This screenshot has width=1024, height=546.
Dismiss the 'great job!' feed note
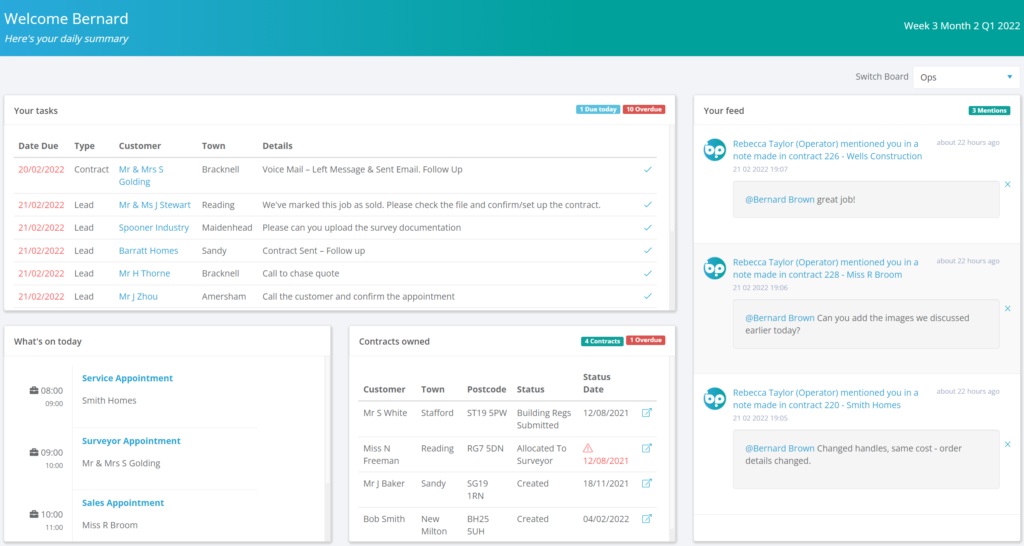click(x=1007, y=185)
